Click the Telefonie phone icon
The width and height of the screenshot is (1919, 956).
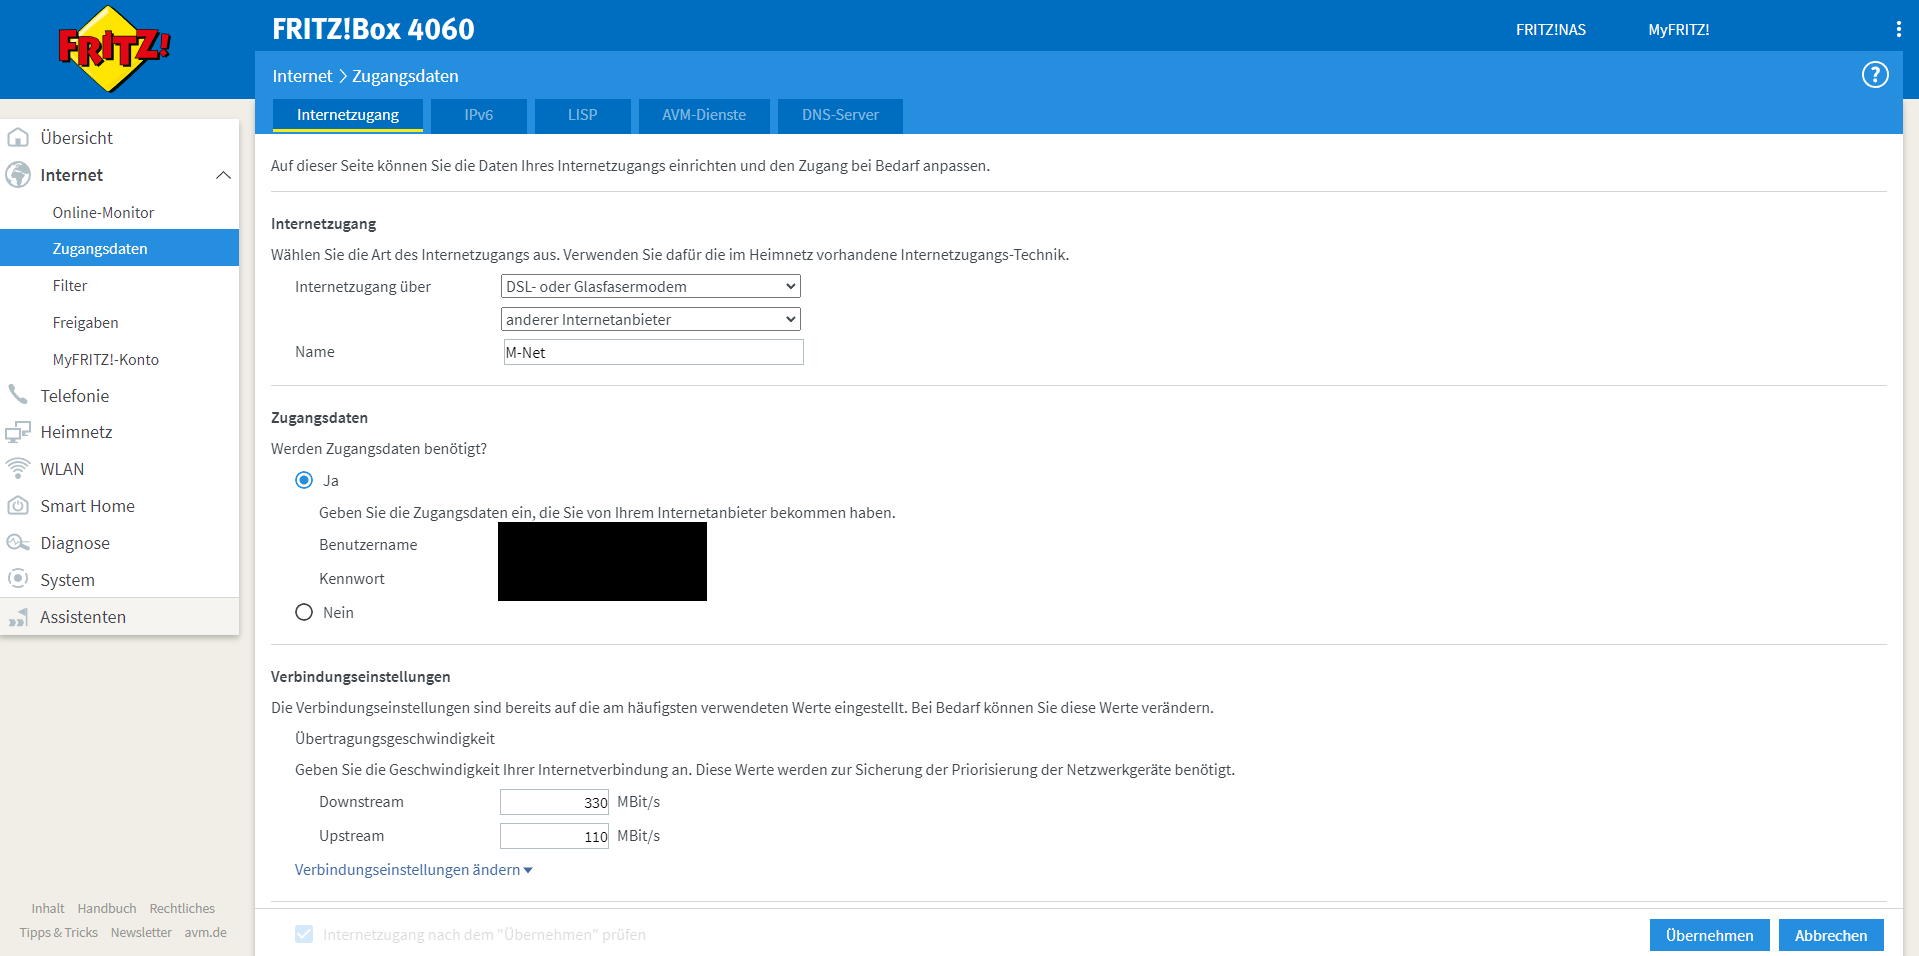click(18, 395)
